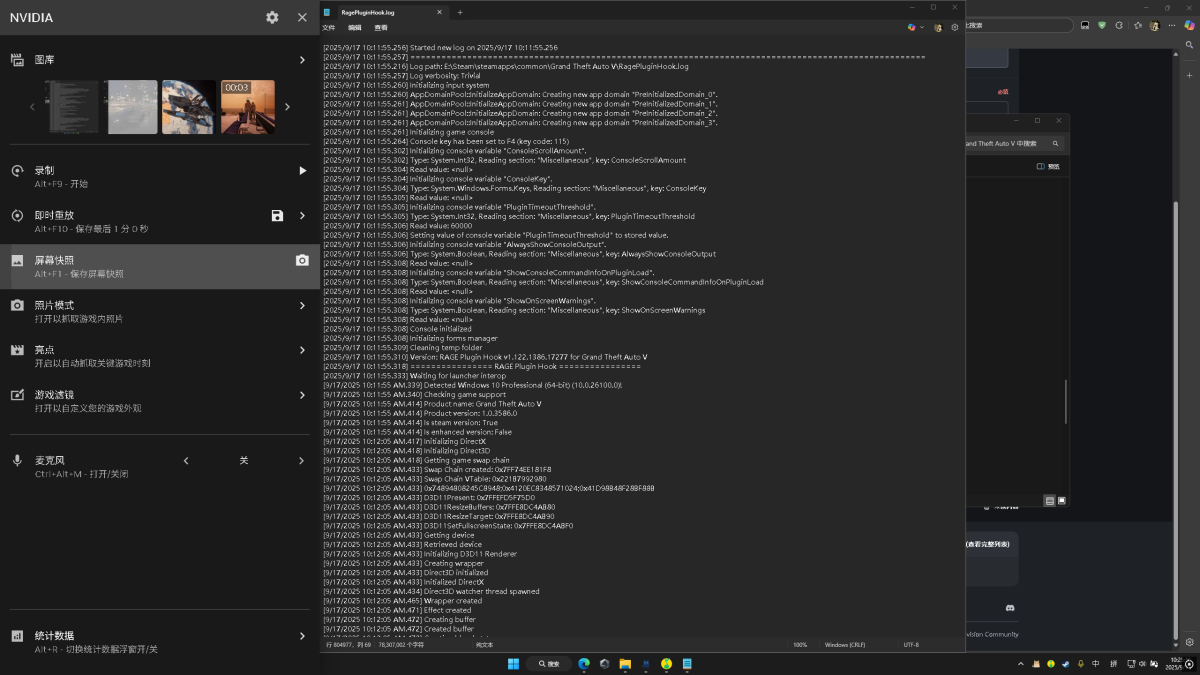Expand the 照片模式 photo mode entry
This screenshot has width=1200, height=675.
coord(302,305)
